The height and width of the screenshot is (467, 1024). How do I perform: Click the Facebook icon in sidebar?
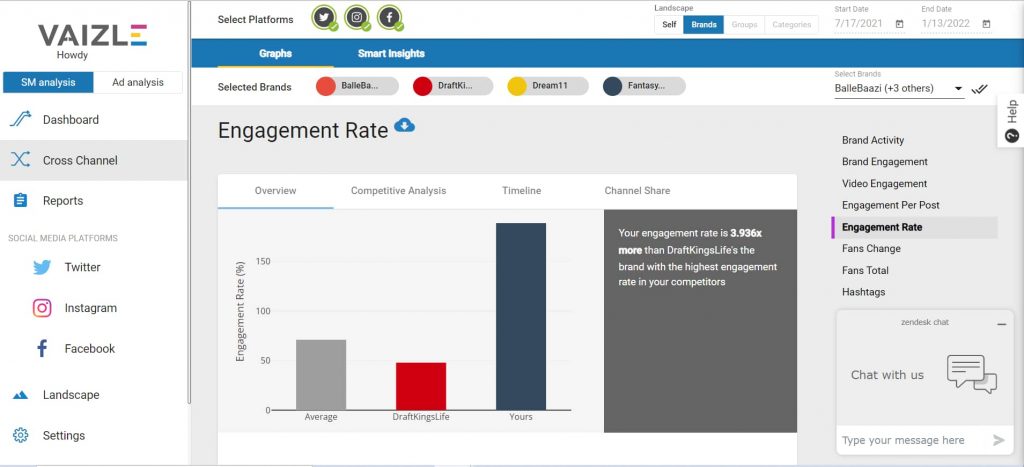pos(42,348)
